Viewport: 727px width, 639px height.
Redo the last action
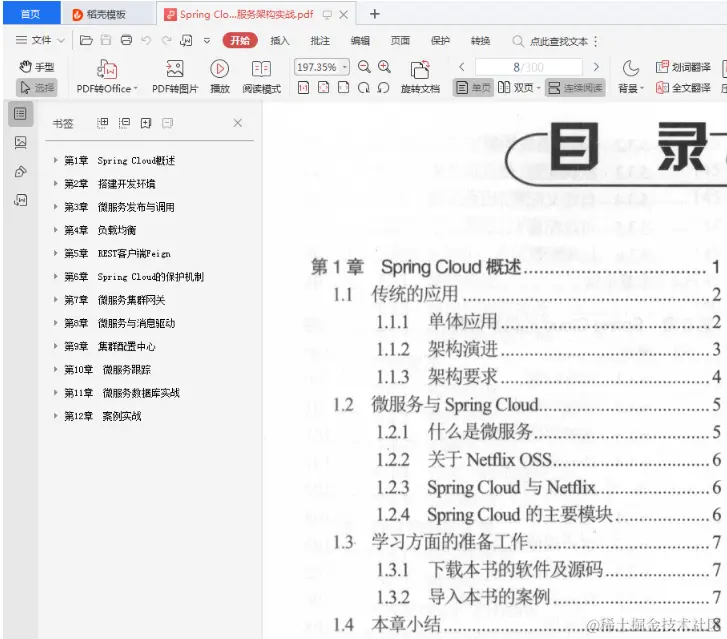[x=166, y=40]
